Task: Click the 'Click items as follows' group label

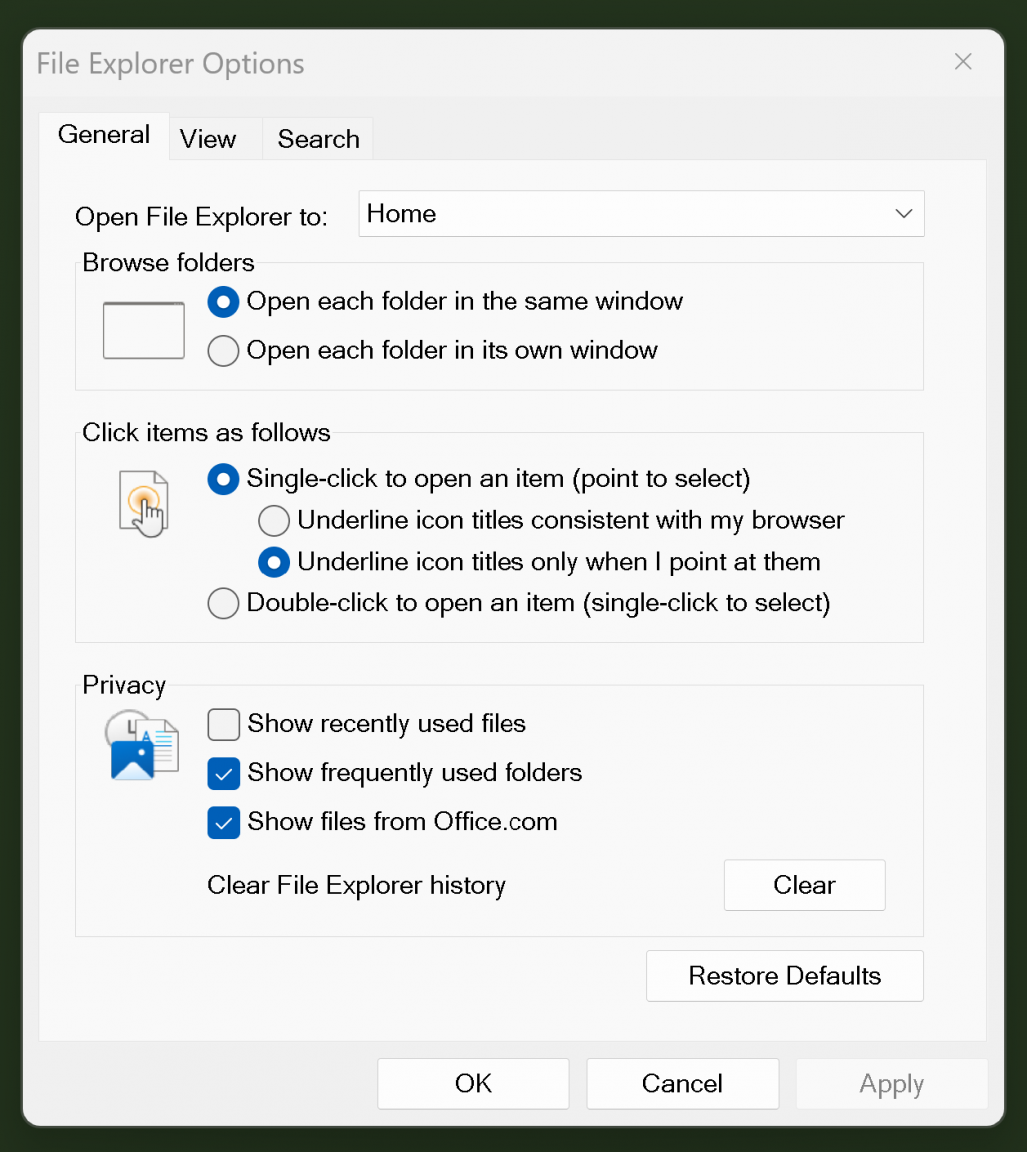Action: (206, 433)
